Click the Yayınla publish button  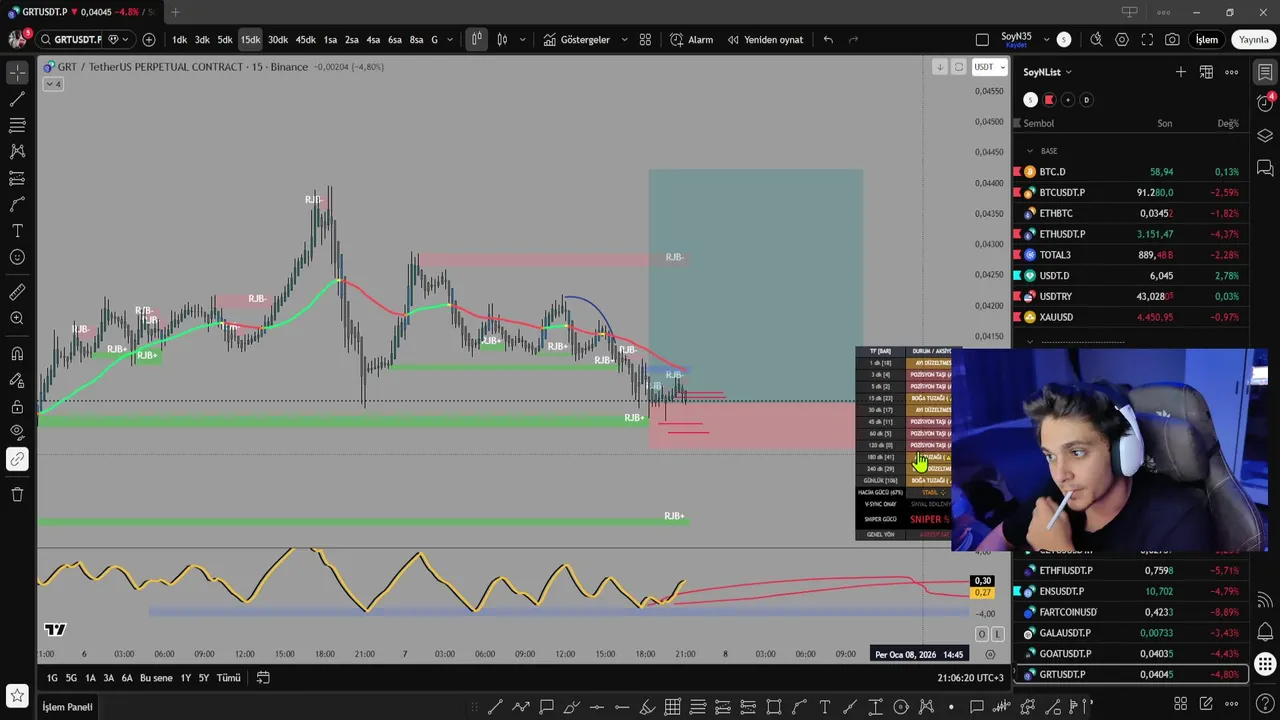tap(1253, 40)
